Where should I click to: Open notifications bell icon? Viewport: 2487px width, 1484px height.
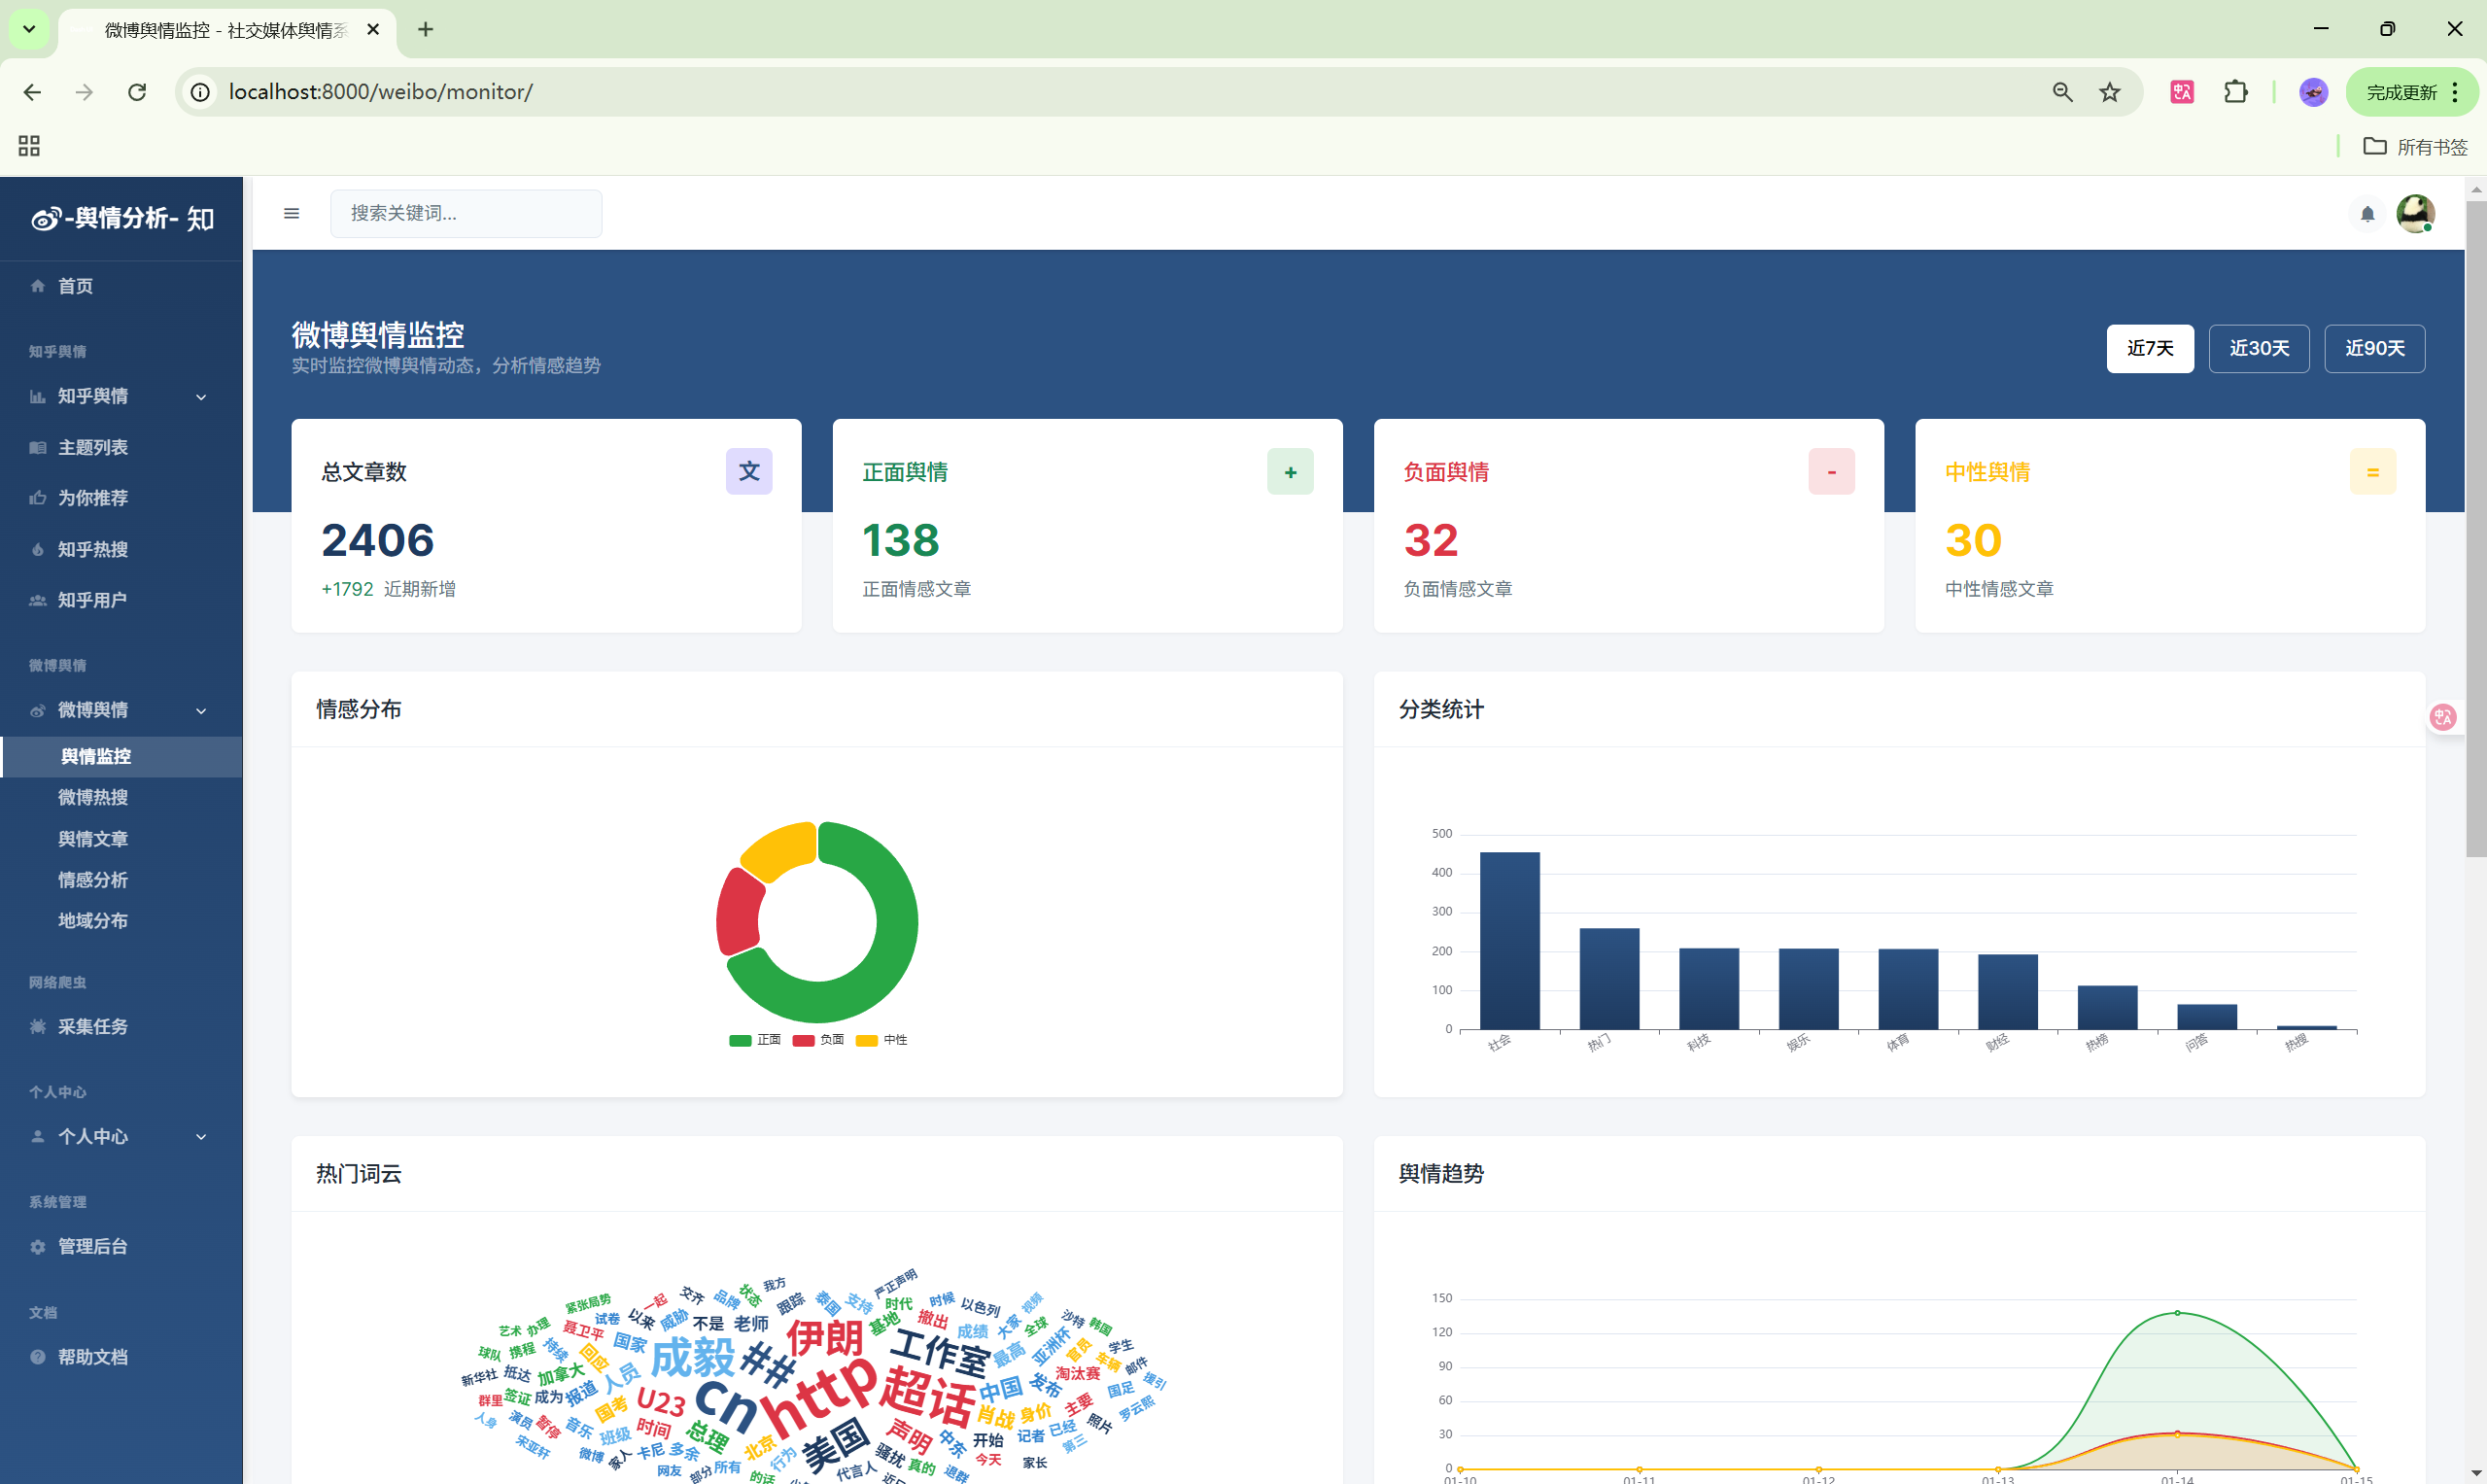[x=2367, y=214]
